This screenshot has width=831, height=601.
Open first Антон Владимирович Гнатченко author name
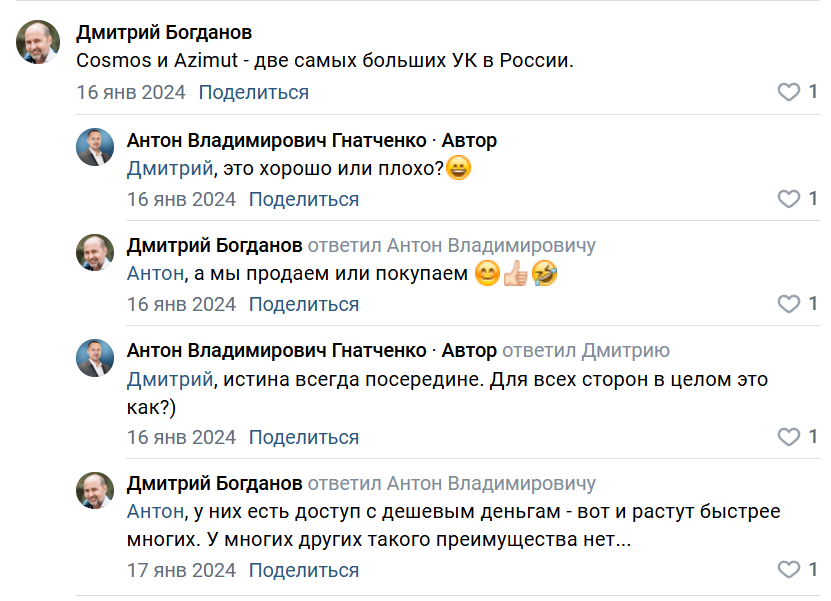[276, 140]
